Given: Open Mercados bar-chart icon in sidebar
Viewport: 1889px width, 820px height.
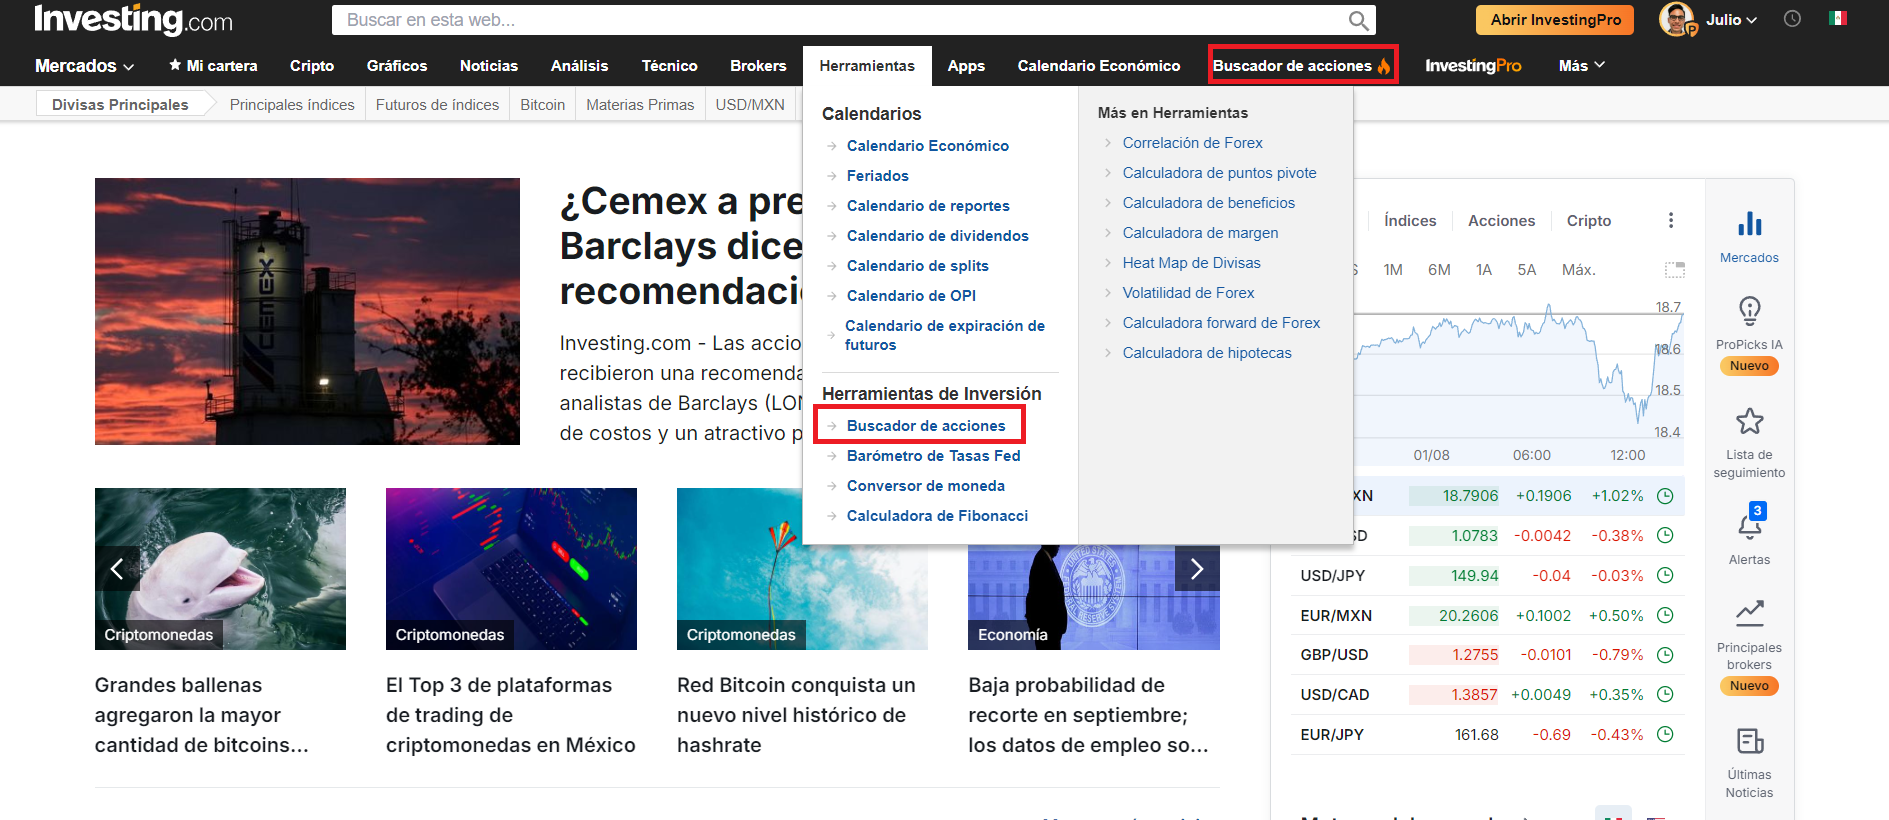Looking at the screenshot, I should pos(1749,223).
